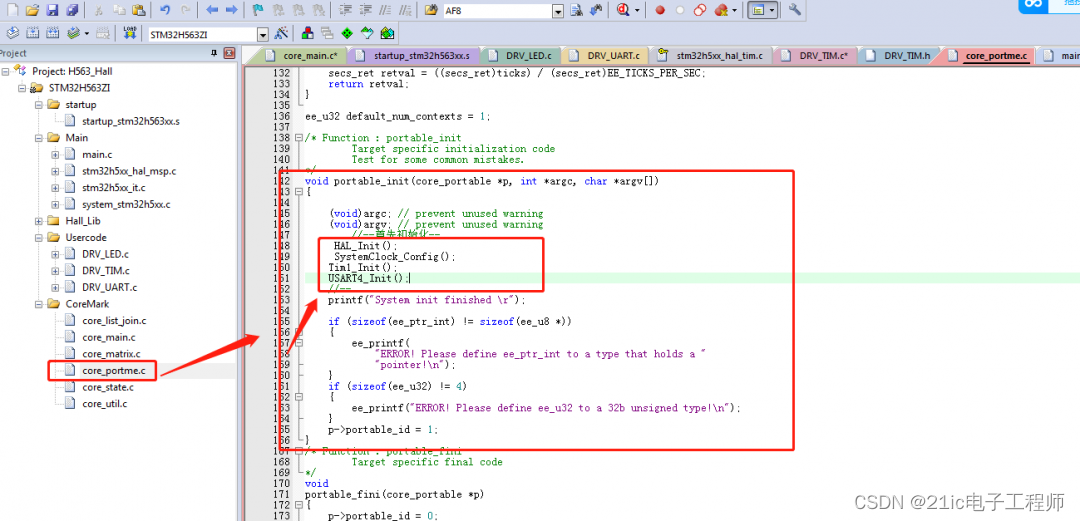The image size is (1080, 521).
Task: Select system_stm32h5xx.c in the project tree
Action: [126, 204]
